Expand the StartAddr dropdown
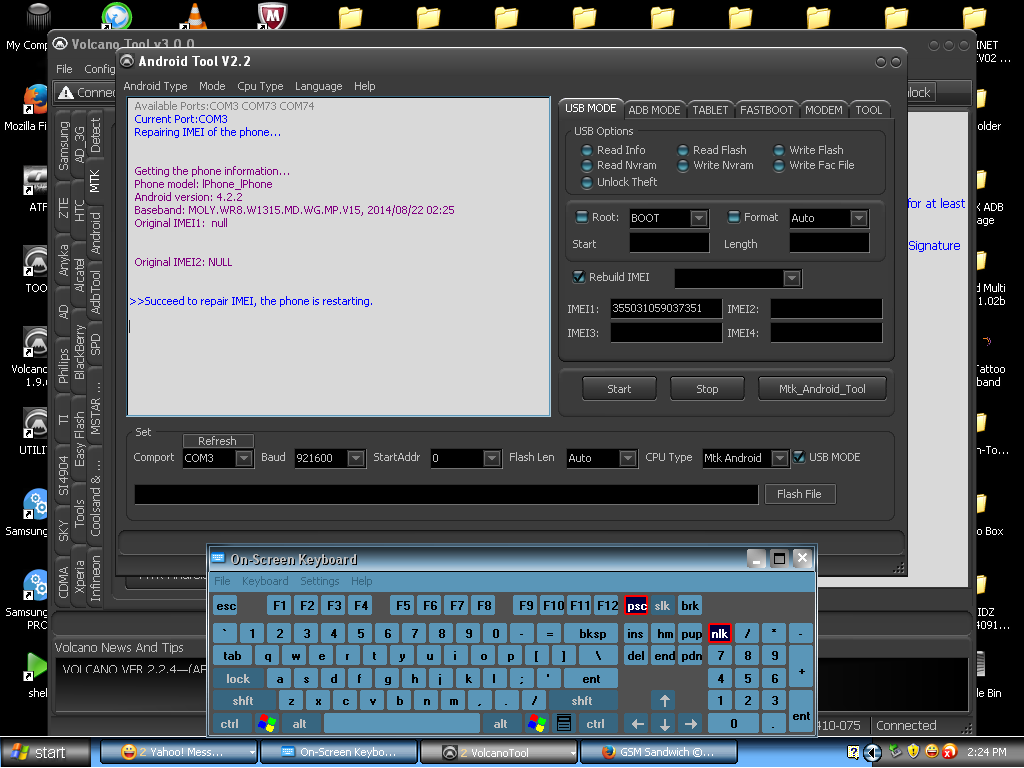This screenshot has height=768, width=1024. 492,458
